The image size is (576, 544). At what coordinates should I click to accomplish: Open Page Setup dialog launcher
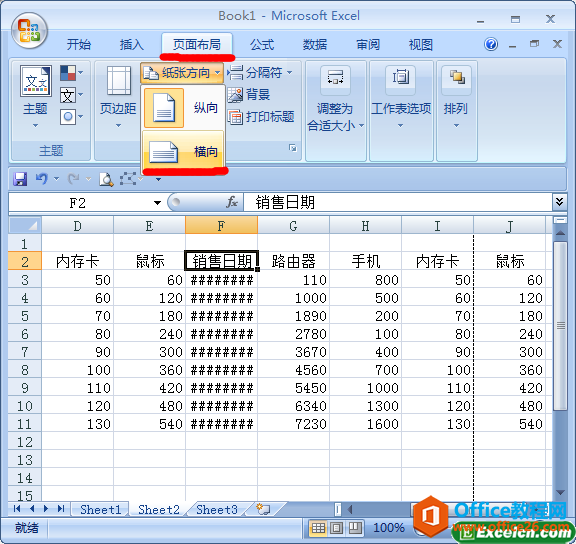[292, 148]
